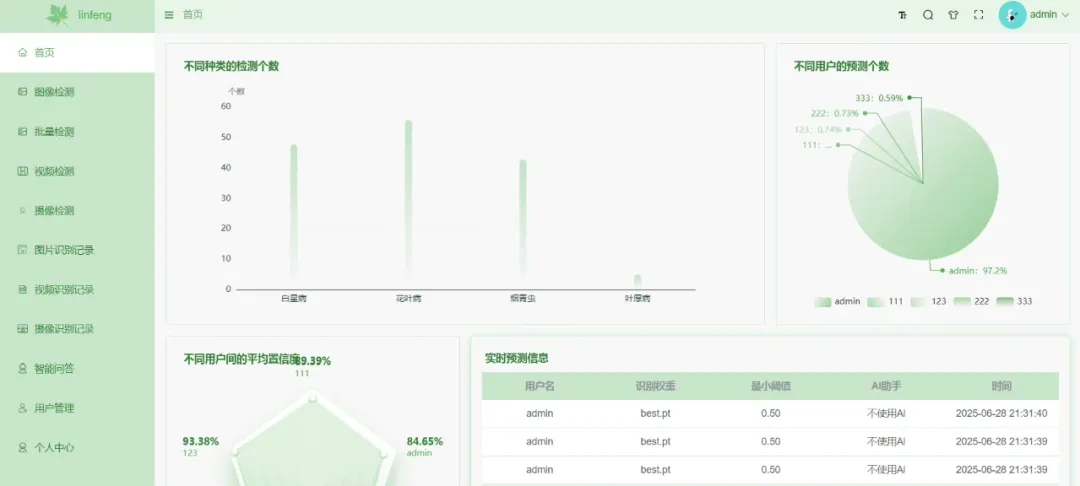
Task: Click the 333: 0.59% pie label
Action: 879,98
